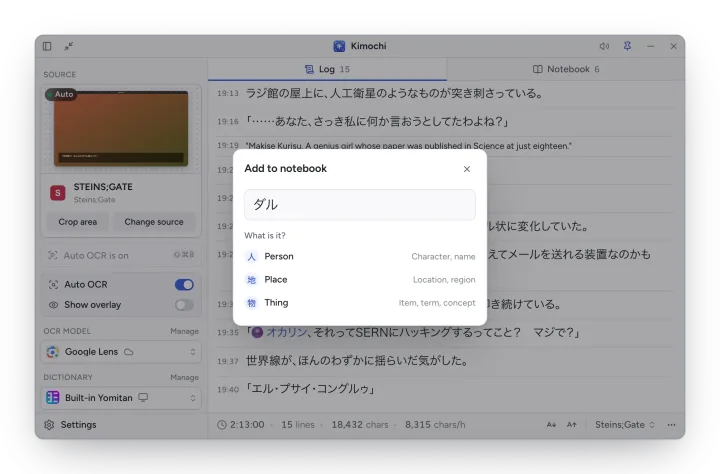The height and width of the screenshot is (474, 720).
Task: Click Manage next to DICTIONARY
Action: [184, 377]
